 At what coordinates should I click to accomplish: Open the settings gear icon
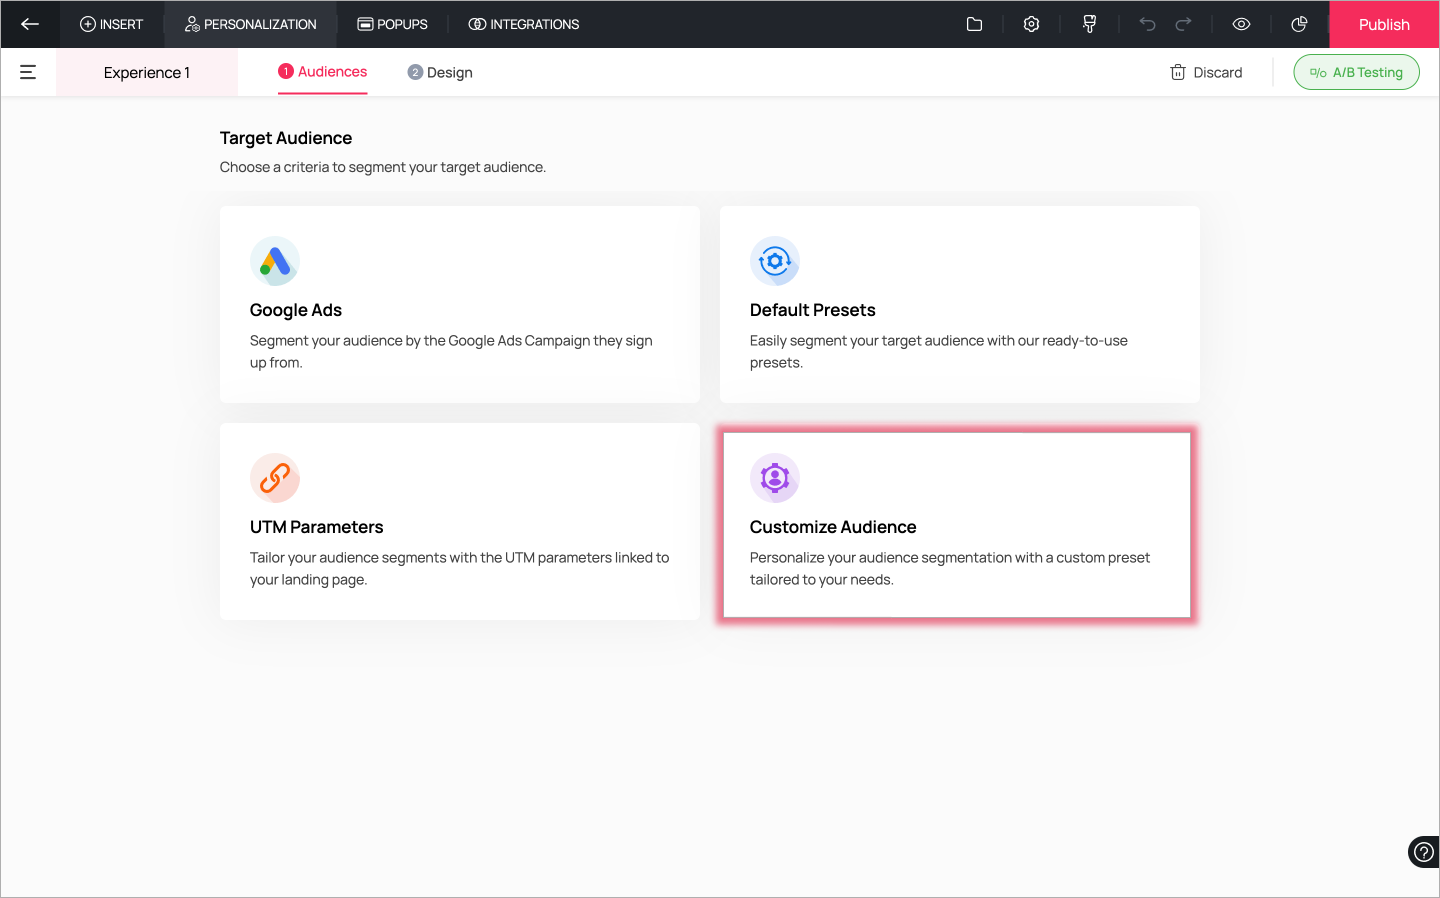coord(1031,24)
